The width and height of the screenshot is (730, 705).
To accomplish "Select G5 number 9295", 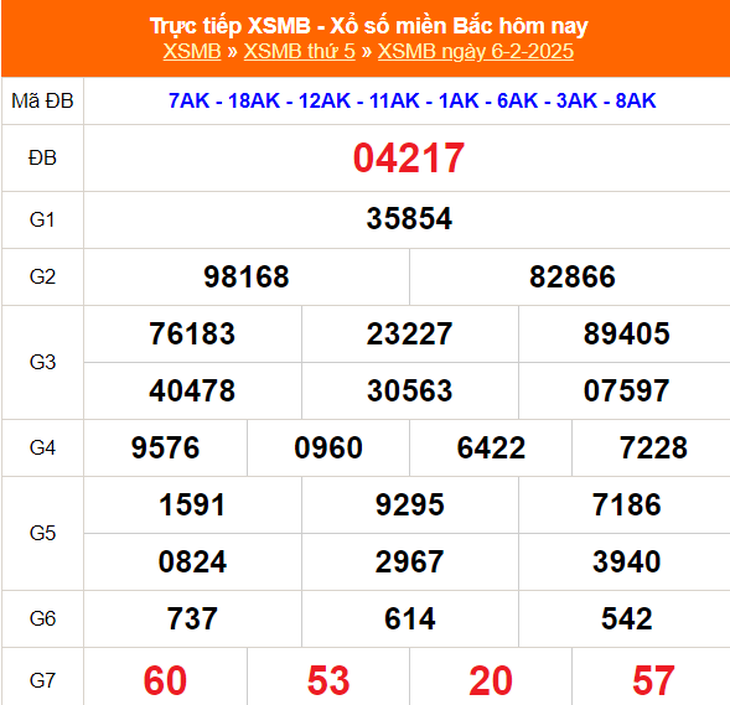I will click(410, 504).
